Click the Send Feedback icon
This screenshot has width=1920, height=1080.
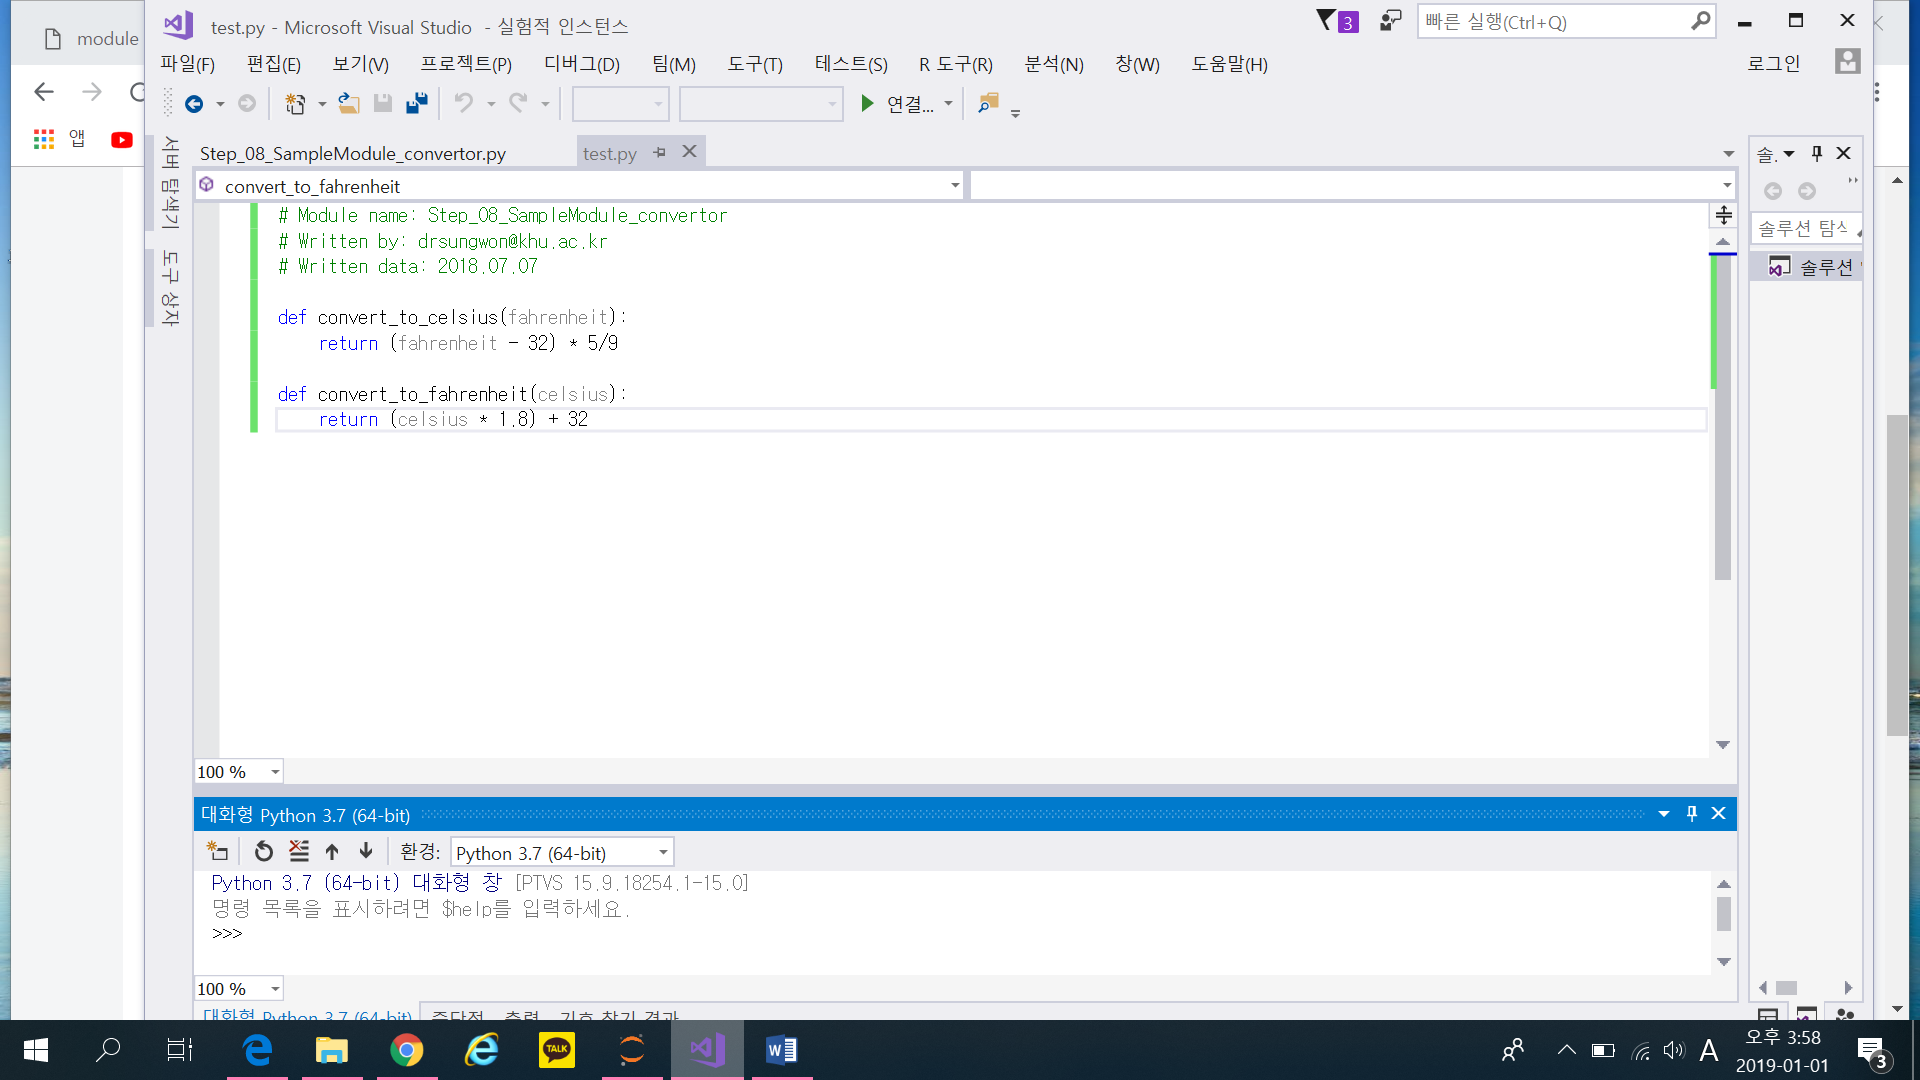(x=1390, y=21)
